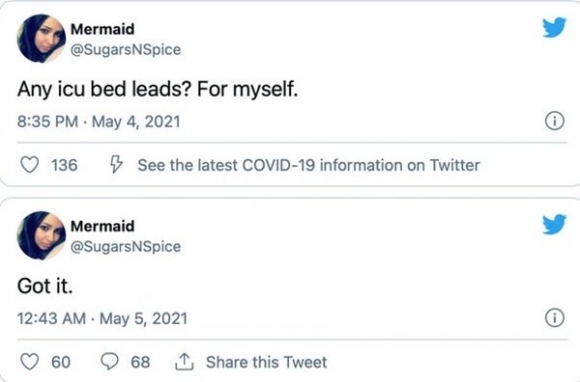Screen dimensions: 580x382
Task: Open Mermaid profile picture in second tweet
Action: pos(41,236)
